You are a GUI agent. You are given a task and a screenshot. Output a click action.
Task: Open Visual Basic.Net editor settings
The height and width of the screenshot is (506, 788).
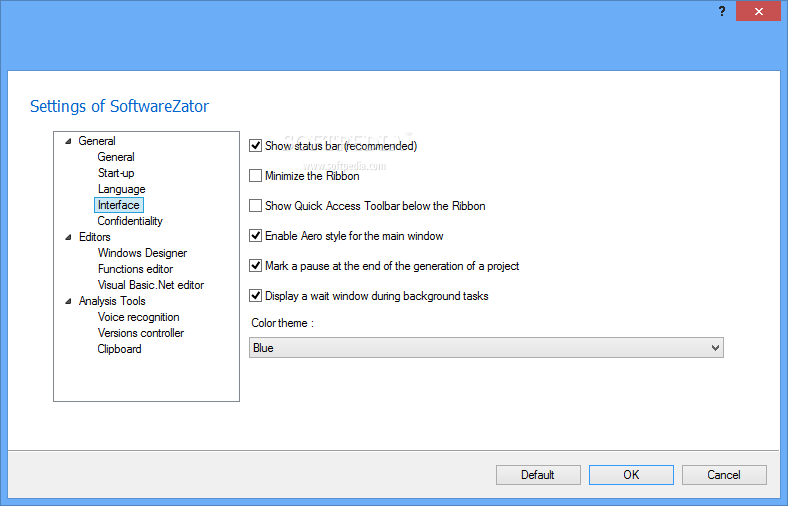[151, 285]
